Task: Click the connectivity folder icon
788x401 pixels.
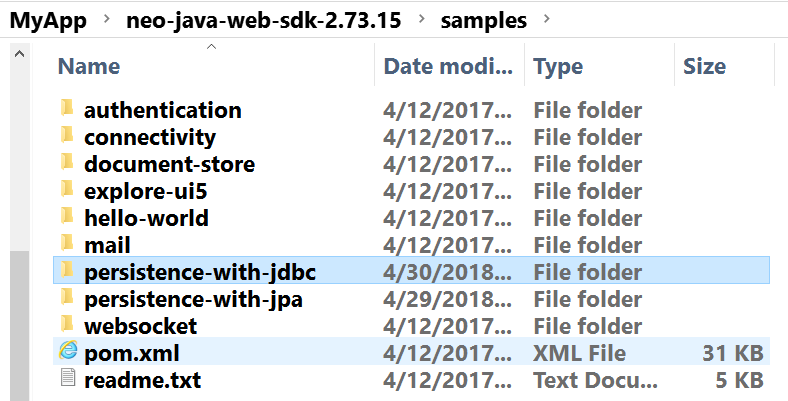Action: (67, 136)
